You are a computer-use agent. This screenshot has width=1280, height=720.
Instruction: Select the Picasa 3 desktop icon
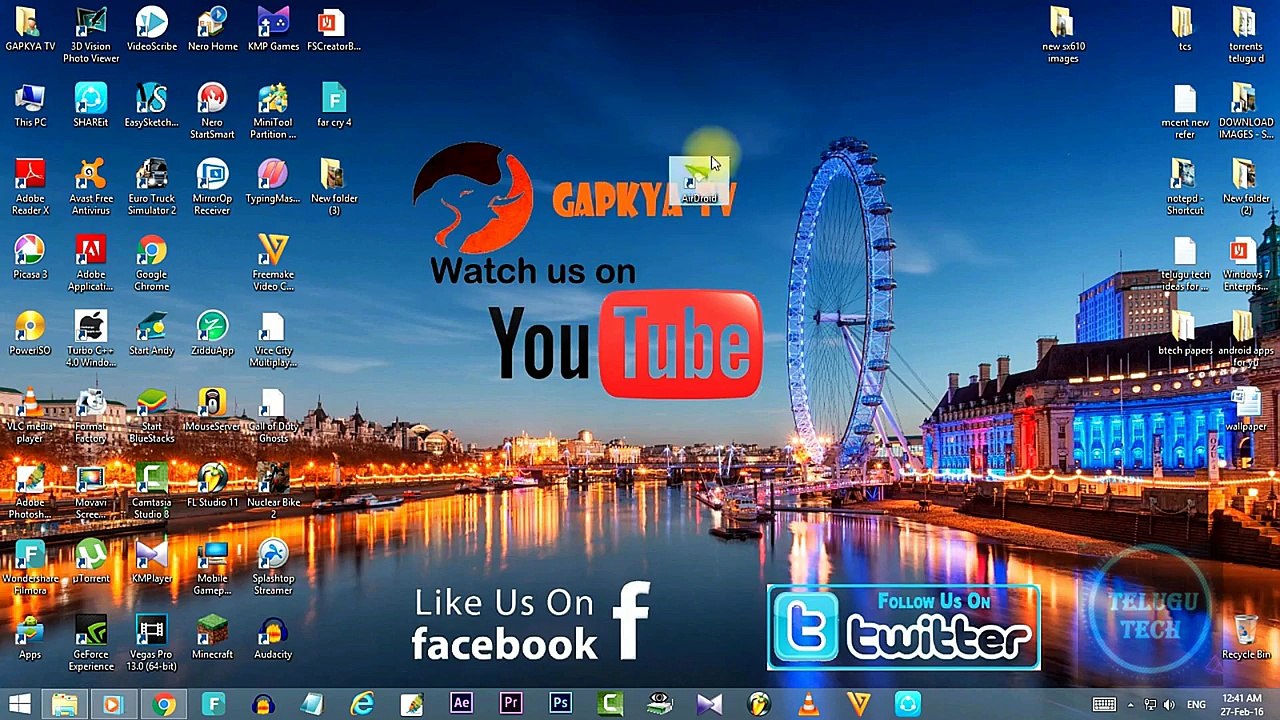30,258
